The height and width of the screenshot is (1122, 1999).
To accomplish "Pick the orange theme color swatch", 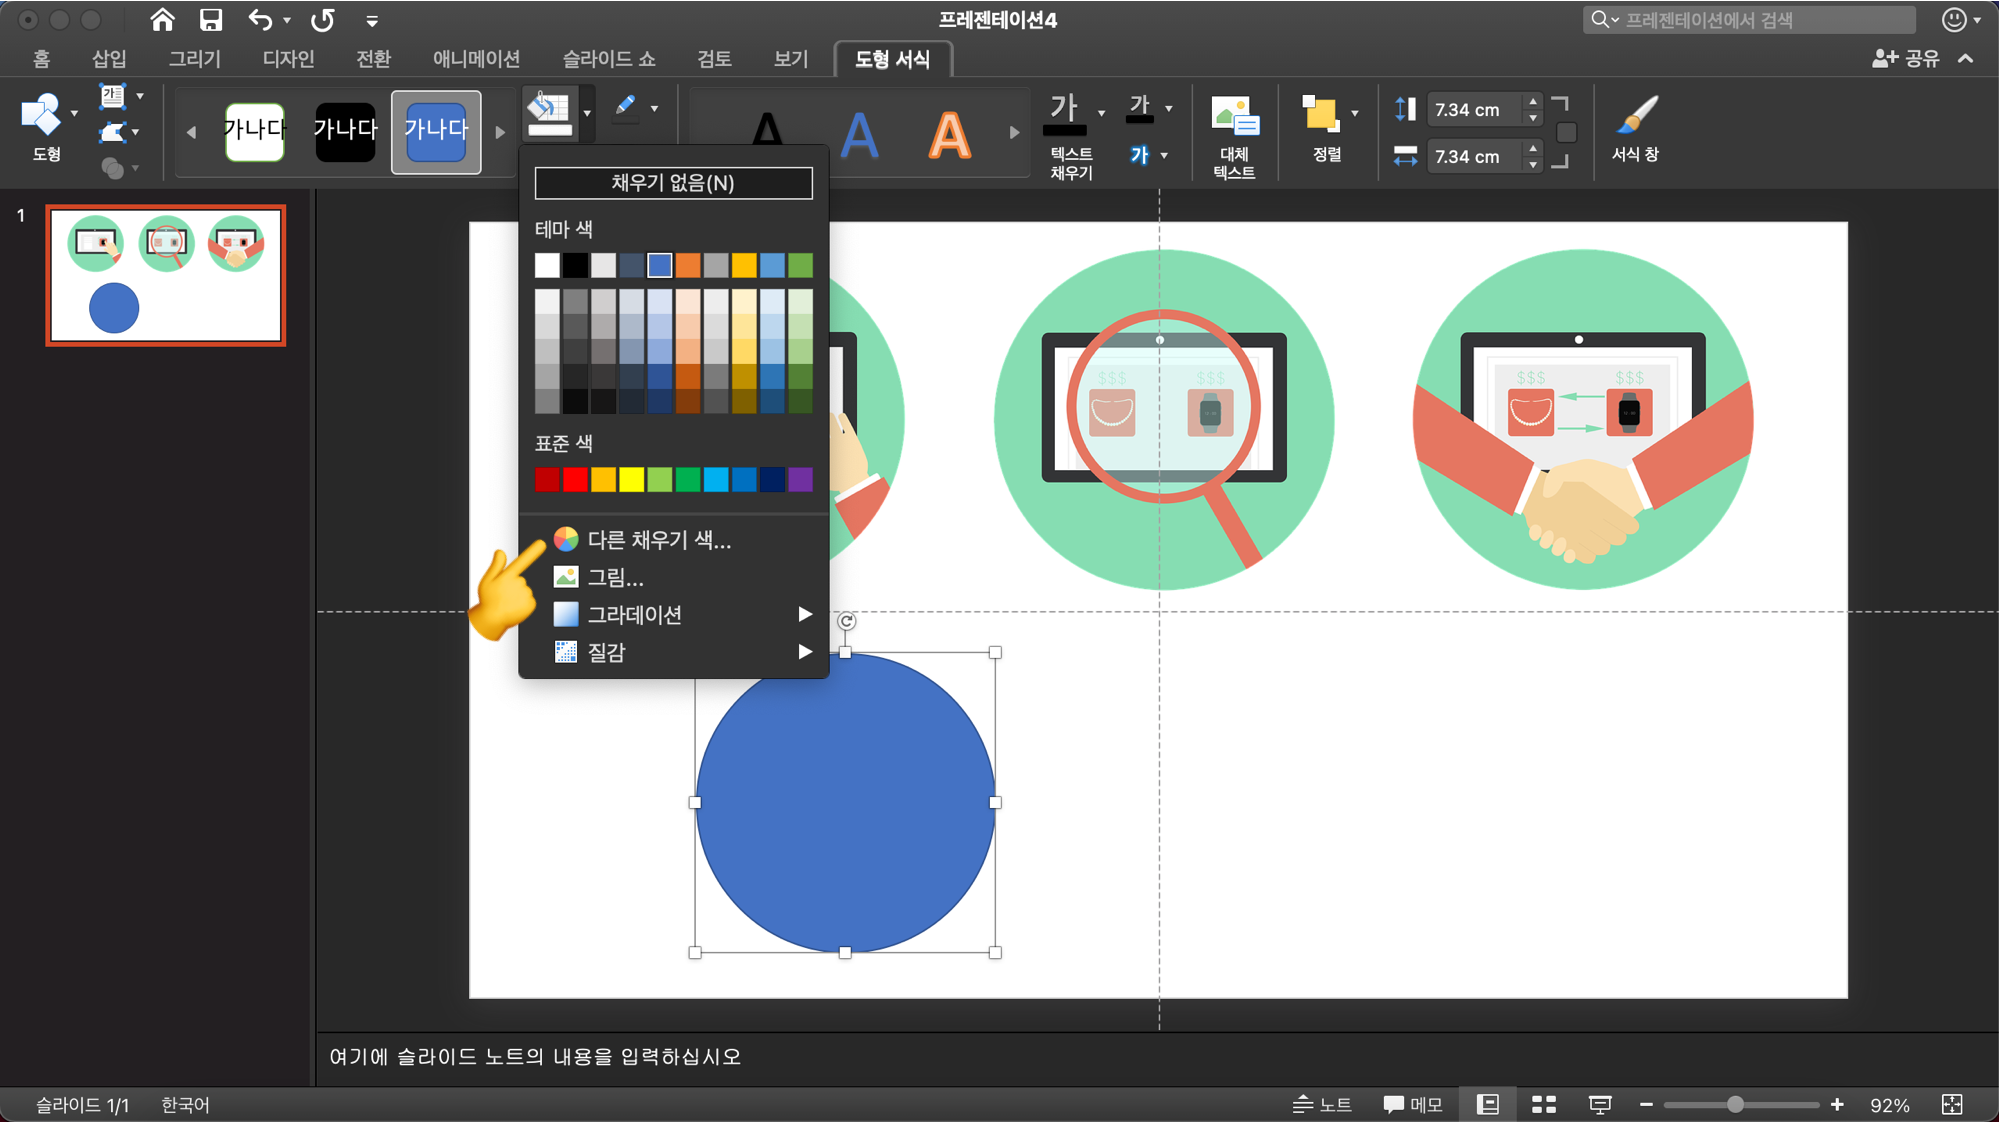I will [x=688, y=265].
